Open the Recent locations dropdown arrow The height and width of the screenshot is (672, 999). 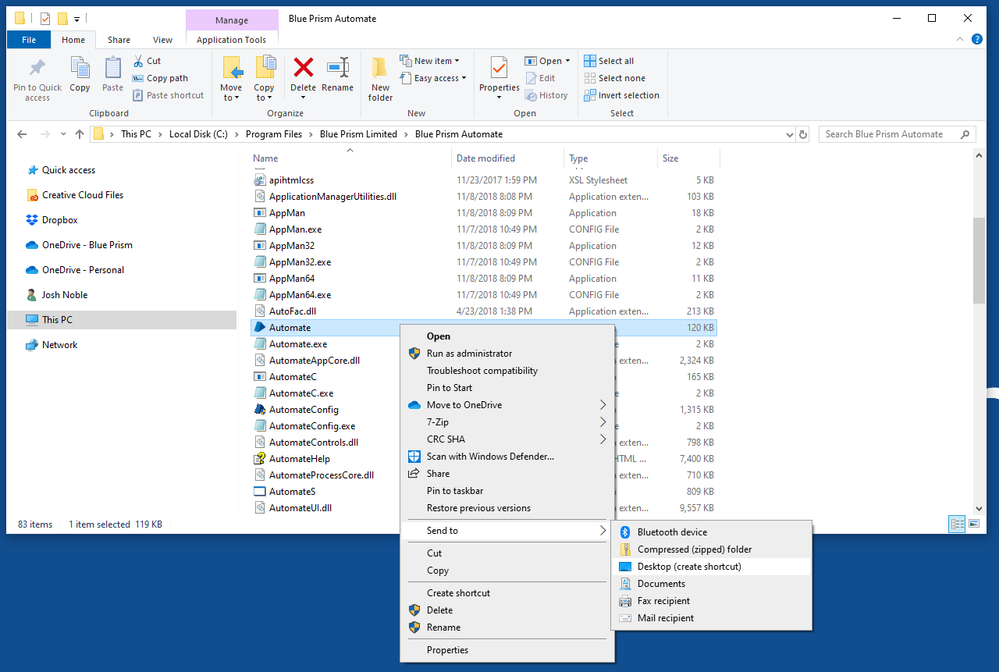tap(63, 134)
